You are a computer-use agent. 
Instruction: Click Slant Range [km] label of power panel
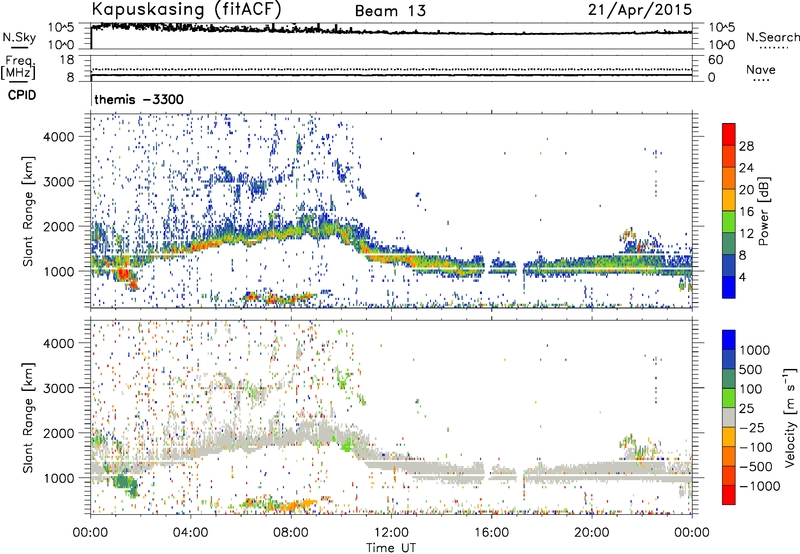pos(28,211)
